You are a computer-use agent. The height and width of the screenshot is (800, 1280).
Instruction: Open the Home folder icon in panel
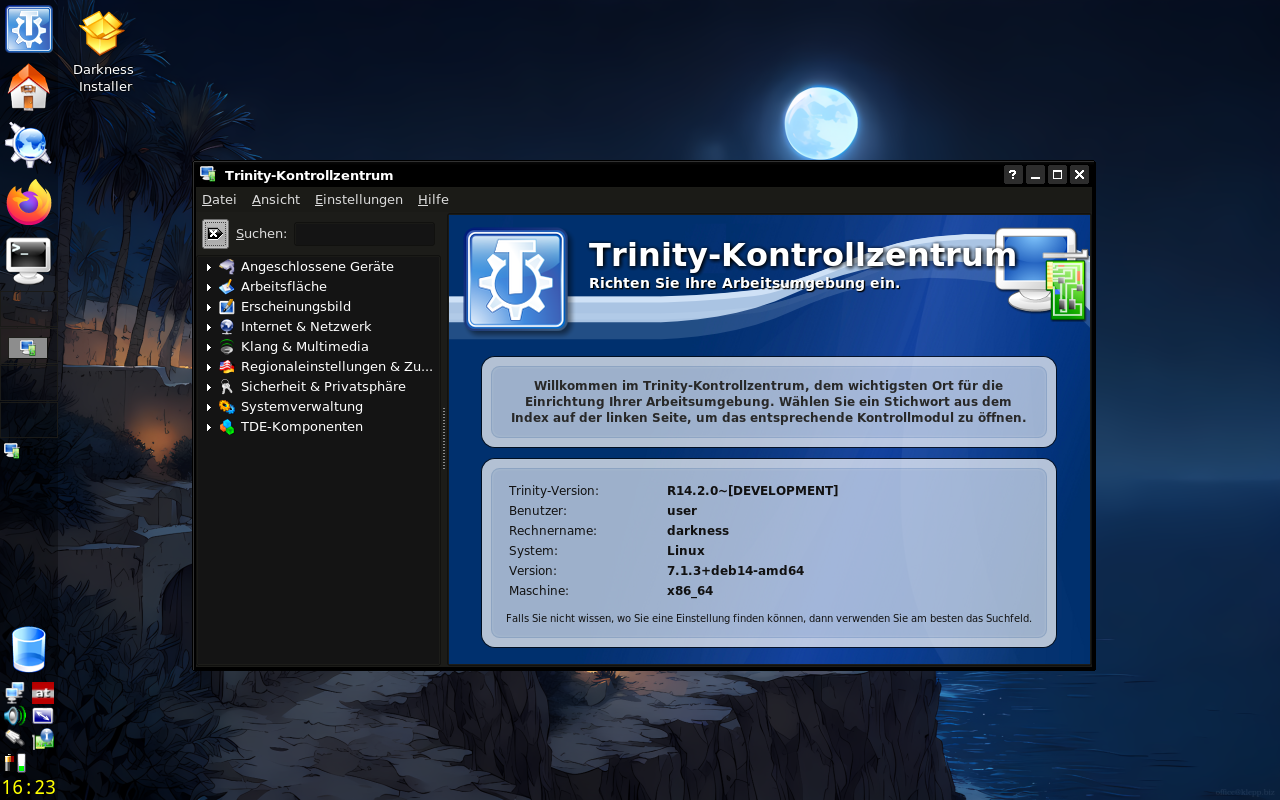tap(29, 87)
